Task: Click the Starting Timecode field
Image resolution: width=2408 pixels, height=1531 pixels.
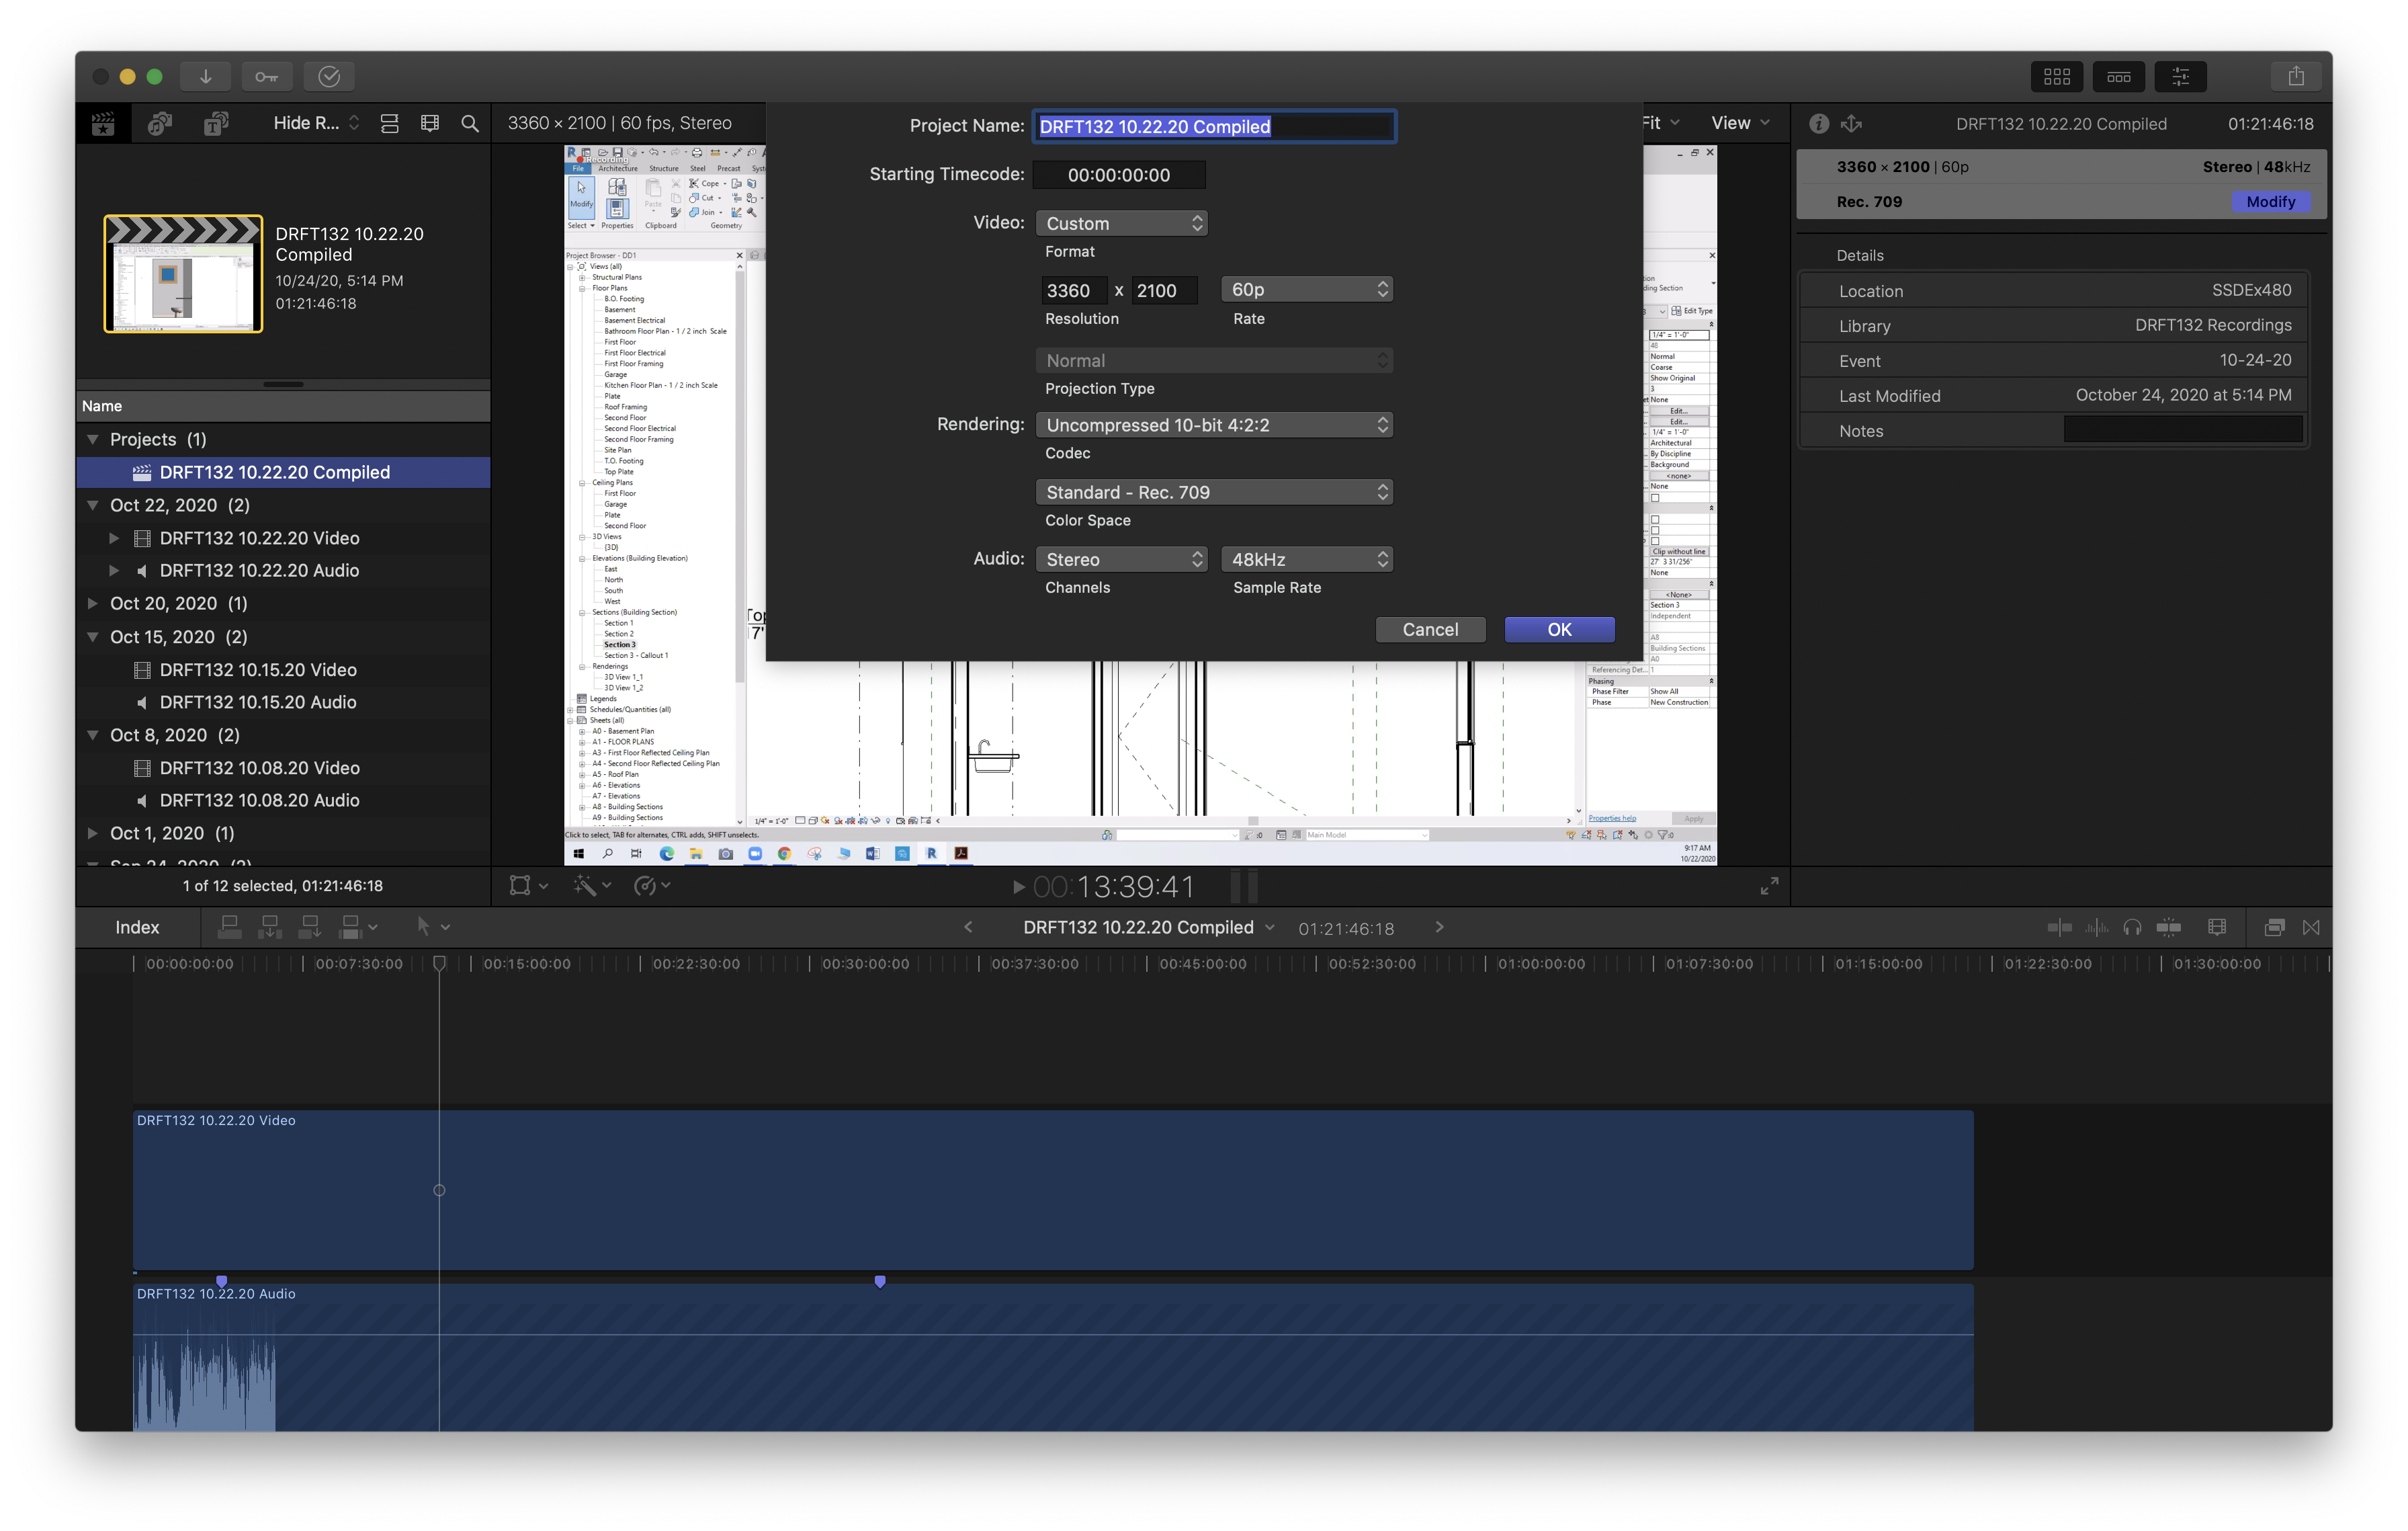Action: [1118, 175]
